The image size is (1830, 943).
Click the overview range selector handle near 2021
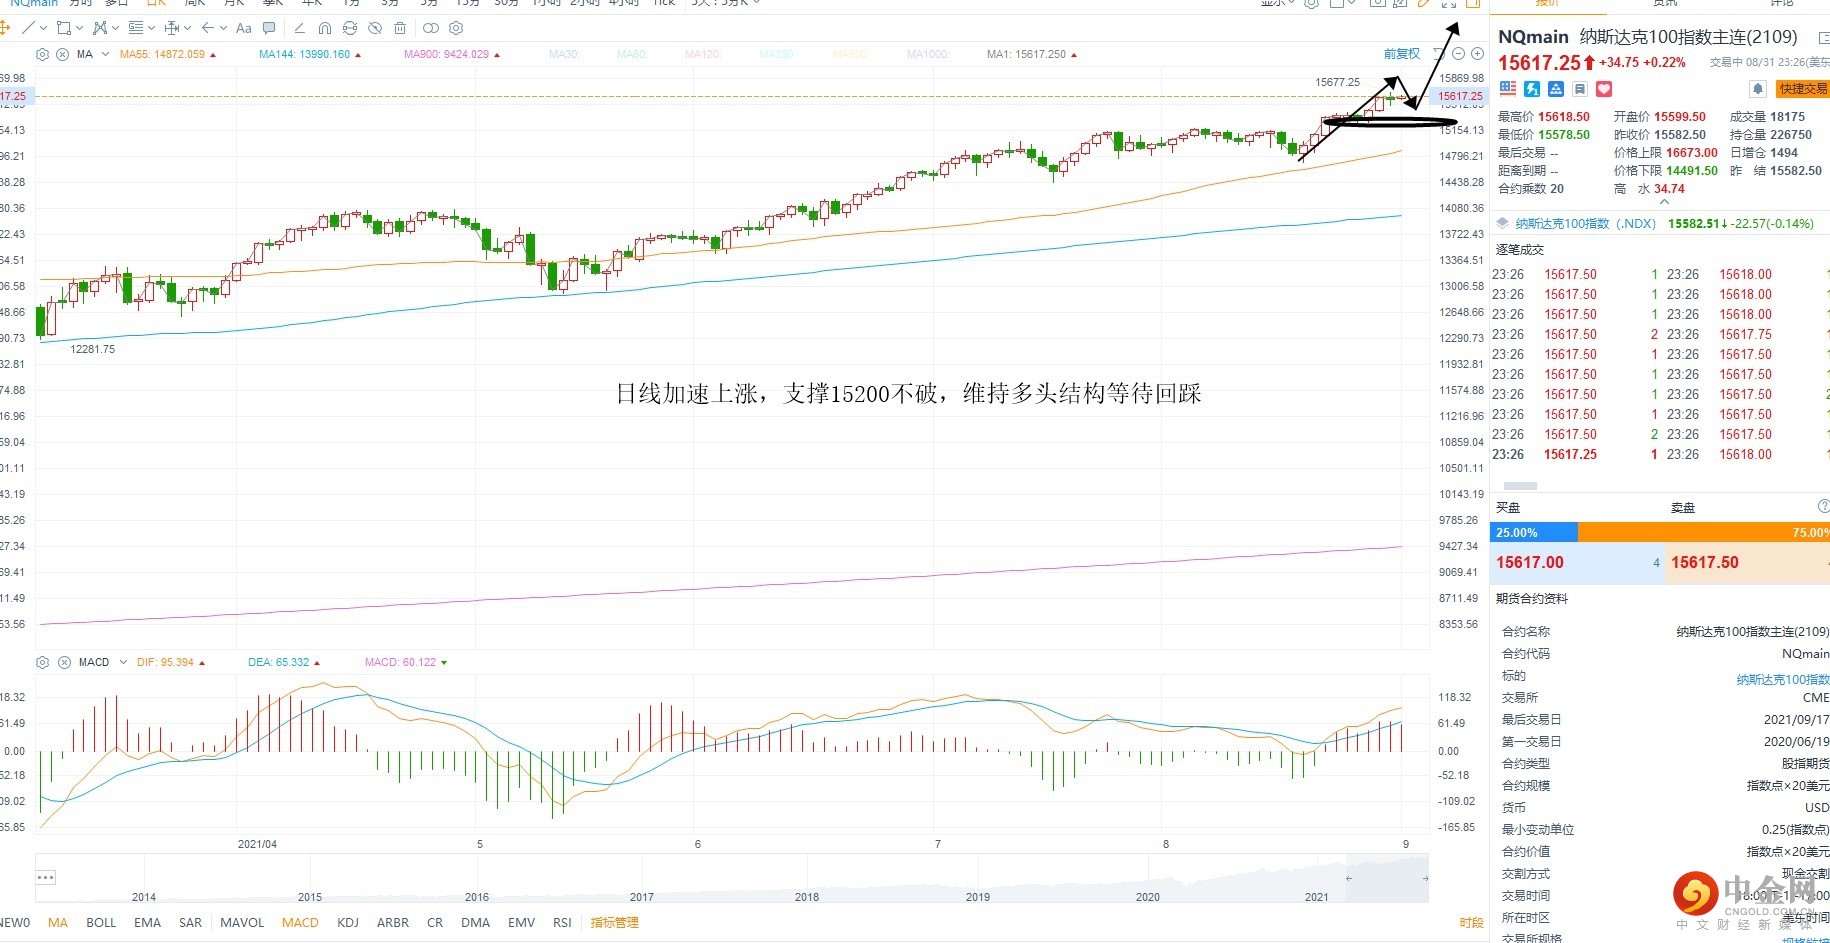point(1348,878)
